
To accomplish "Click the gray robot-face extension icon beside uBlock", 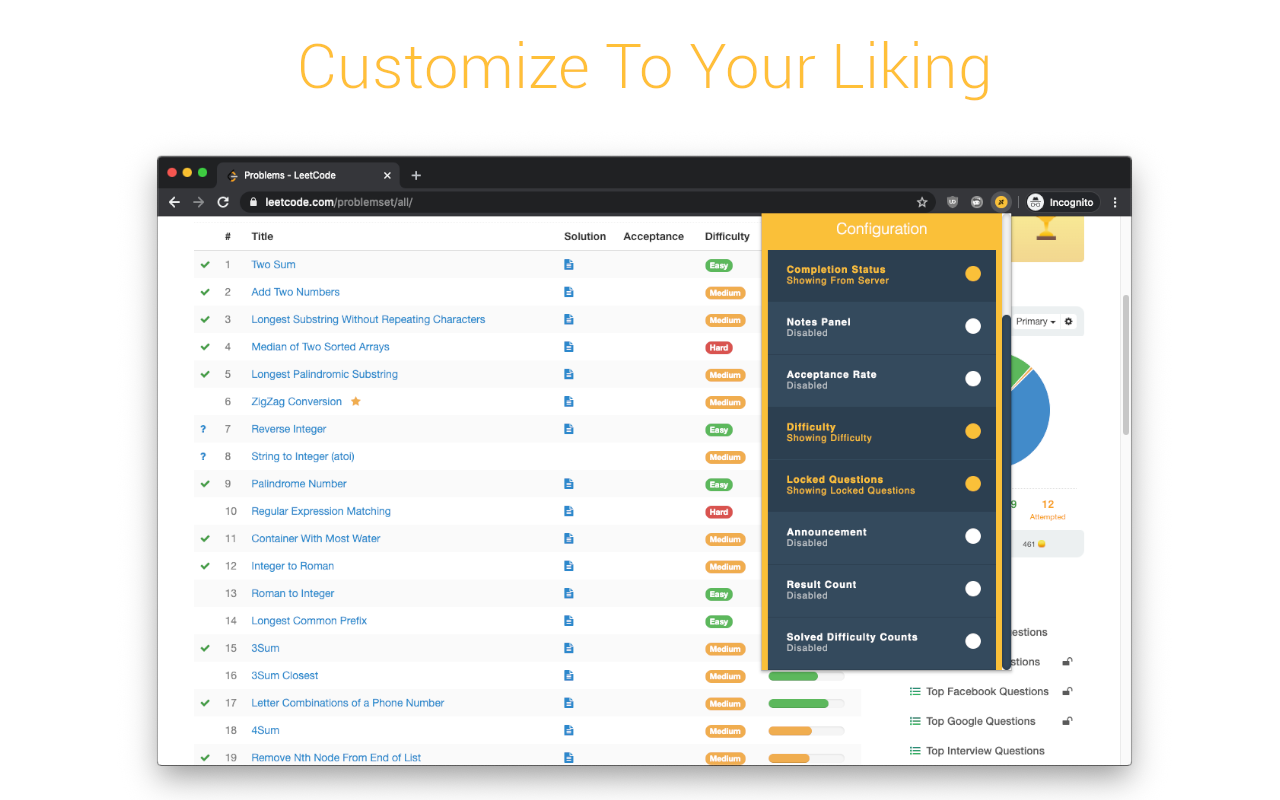I will coord(976,202).
